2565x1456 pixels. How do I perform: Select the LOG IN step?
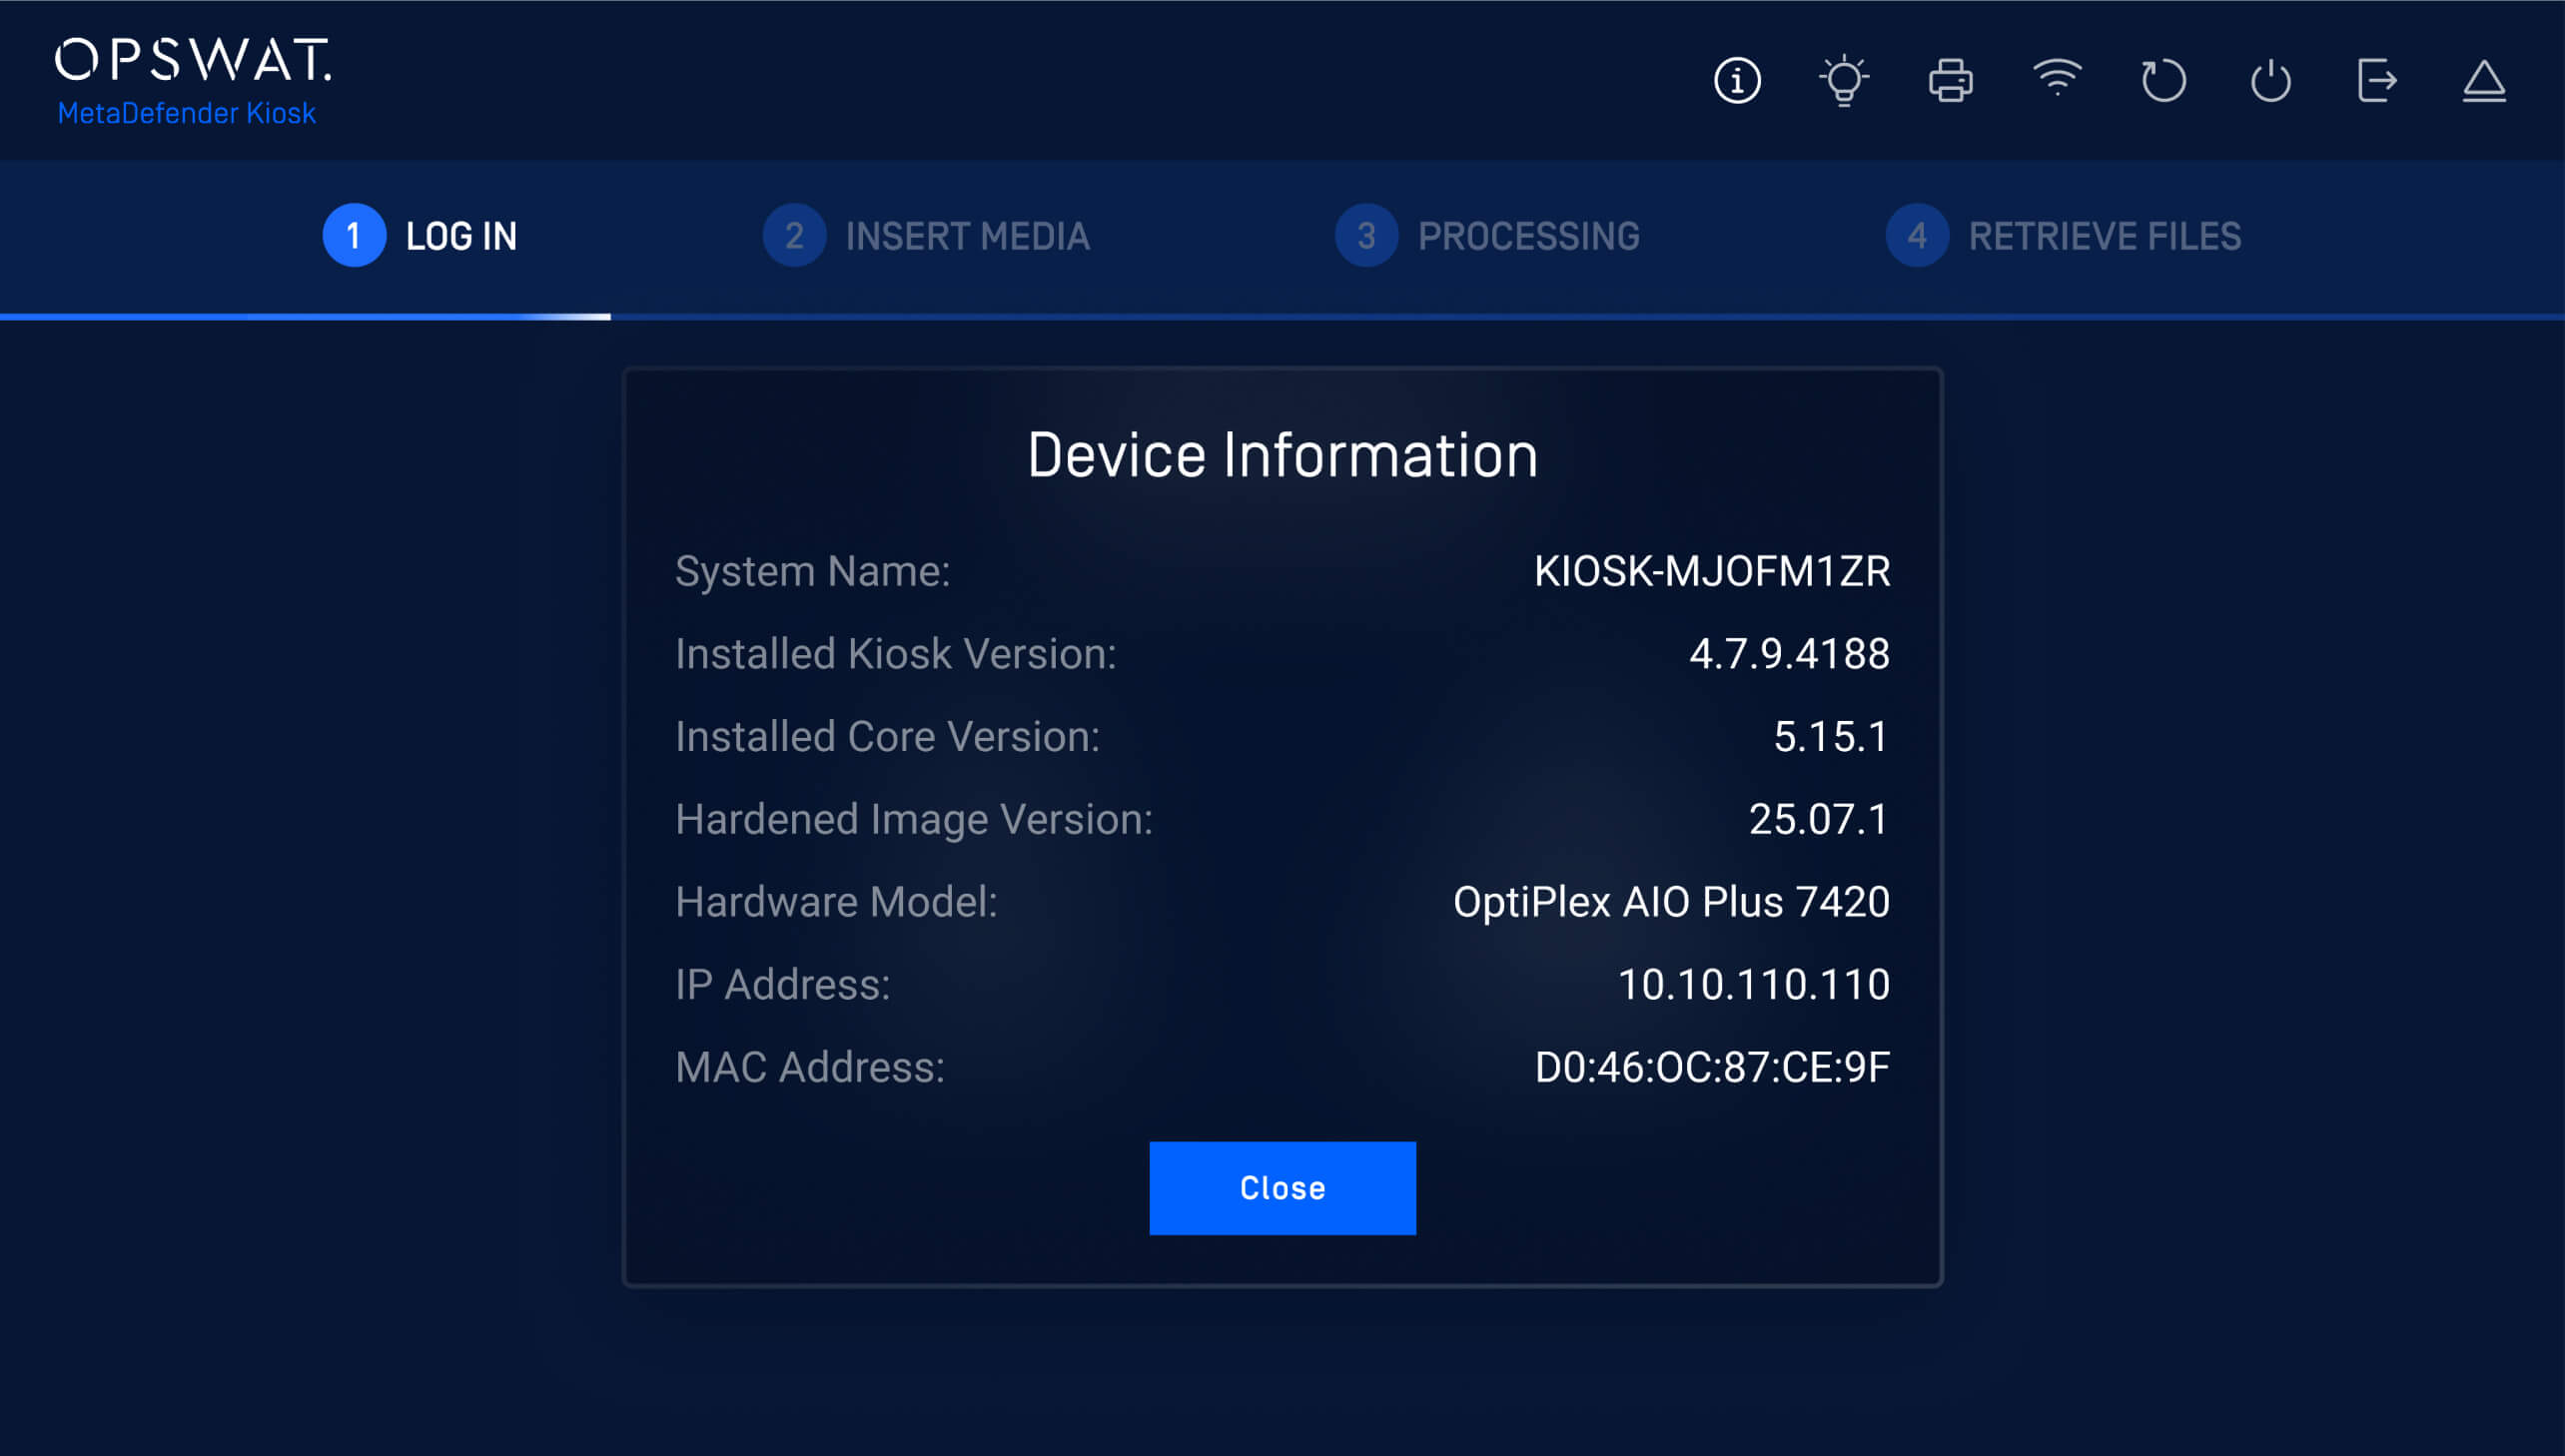click(461, 236)
